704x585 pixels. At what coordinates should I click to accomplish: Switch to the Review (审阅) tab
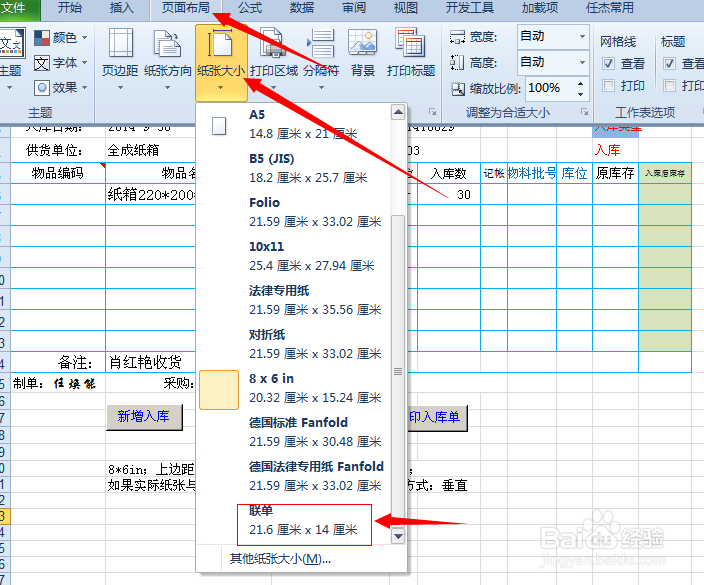coord(354,8)
